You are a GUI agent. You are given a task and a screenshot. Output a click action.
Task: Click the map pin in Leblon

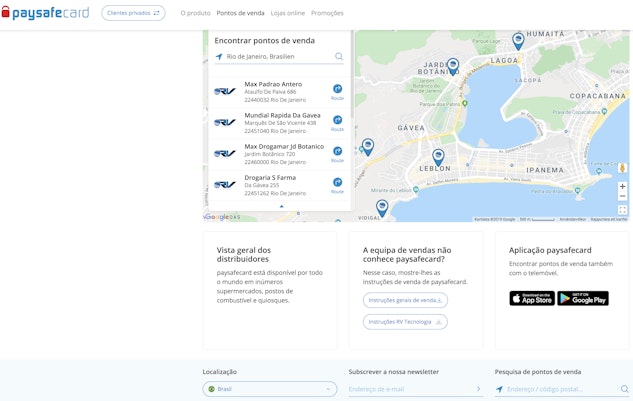click(x=438, y=157)
